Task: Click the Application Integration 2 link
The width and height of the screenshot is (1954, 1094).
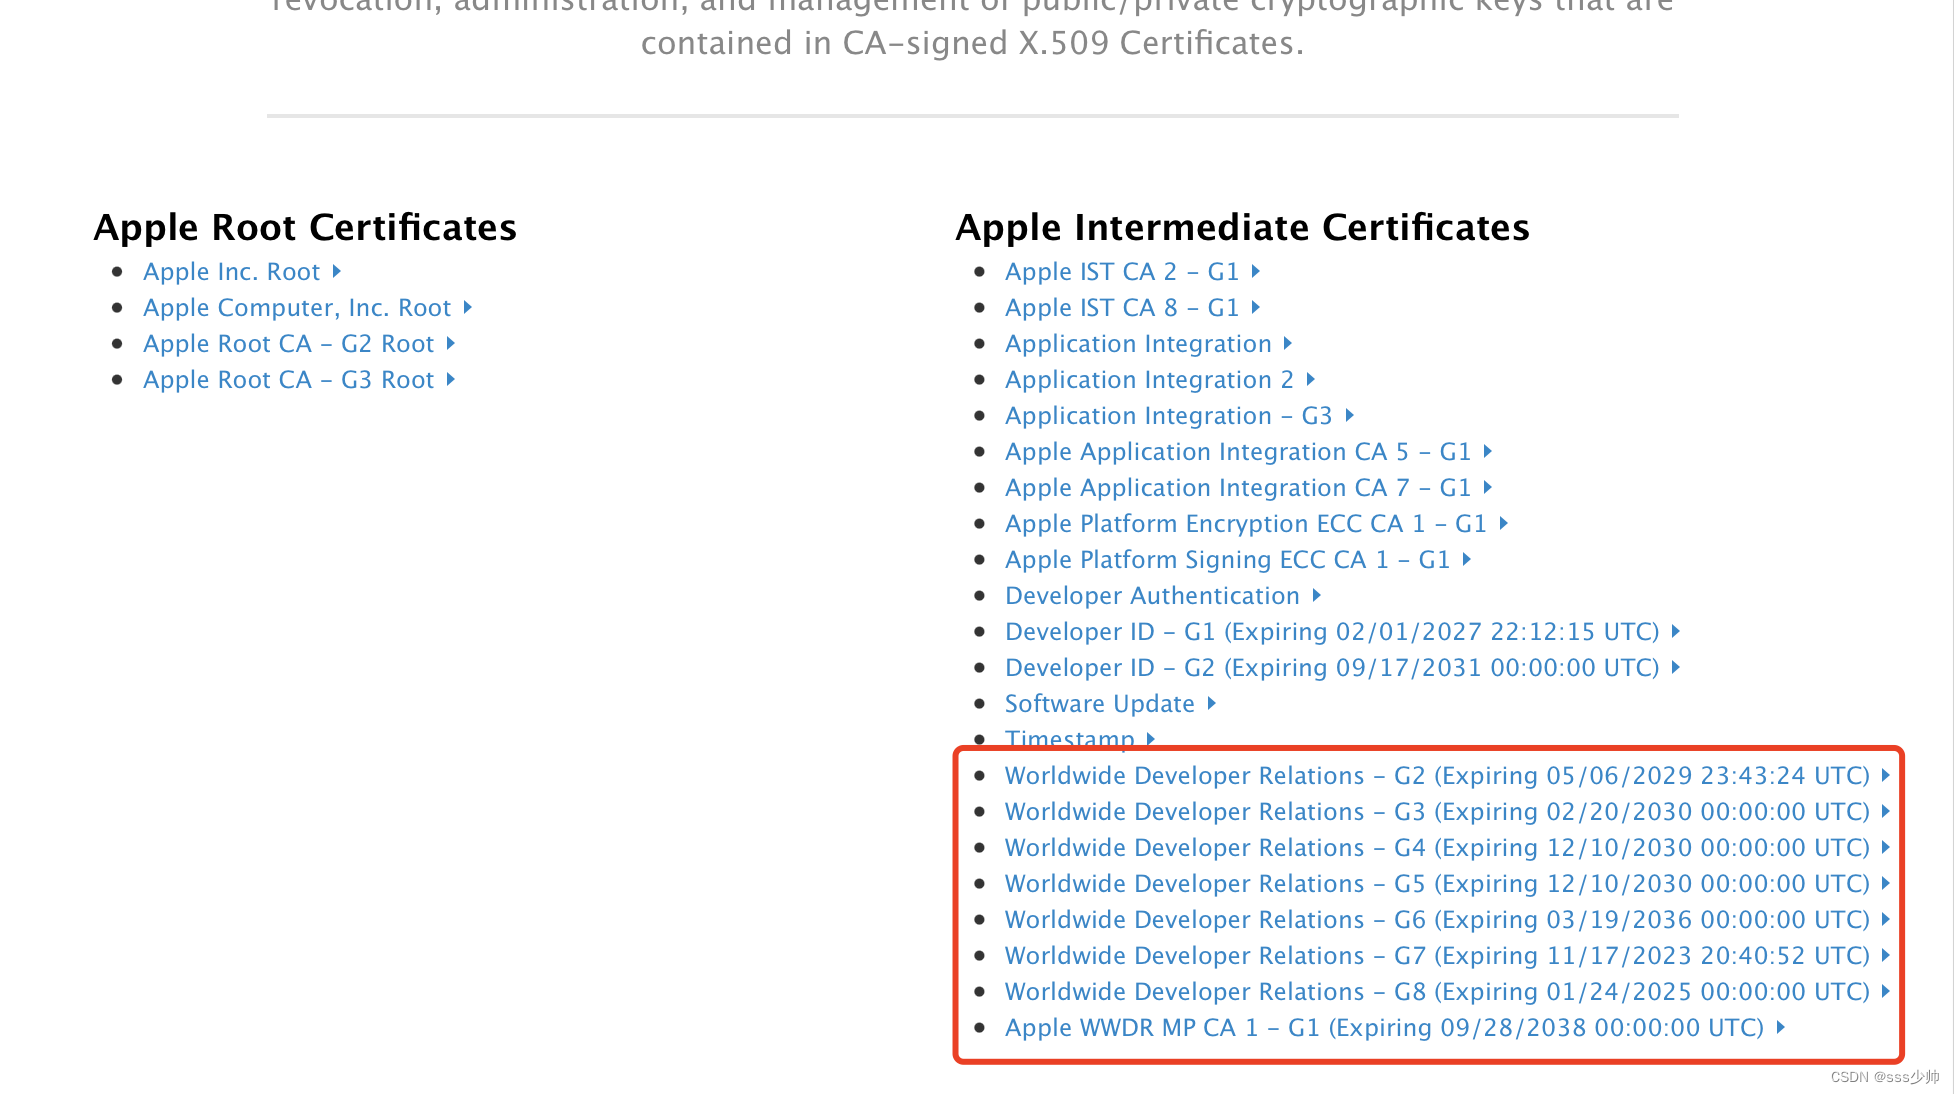Action: 1149,380
